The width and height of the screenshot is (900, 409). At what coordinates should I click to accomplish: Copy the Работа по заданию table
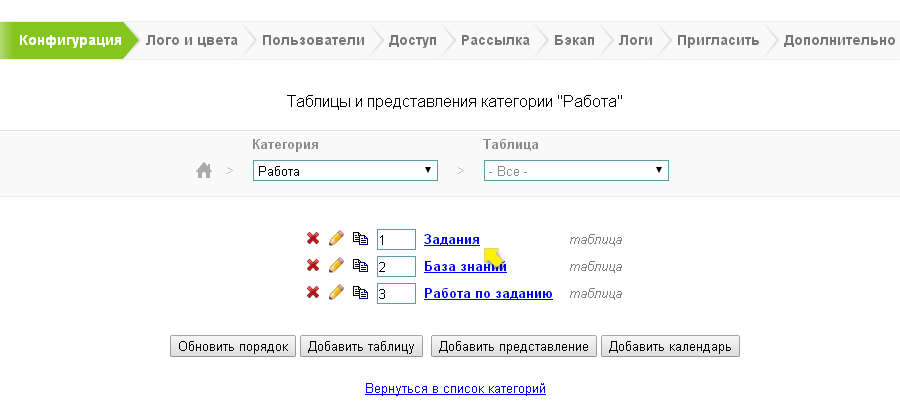pos(360,293)
